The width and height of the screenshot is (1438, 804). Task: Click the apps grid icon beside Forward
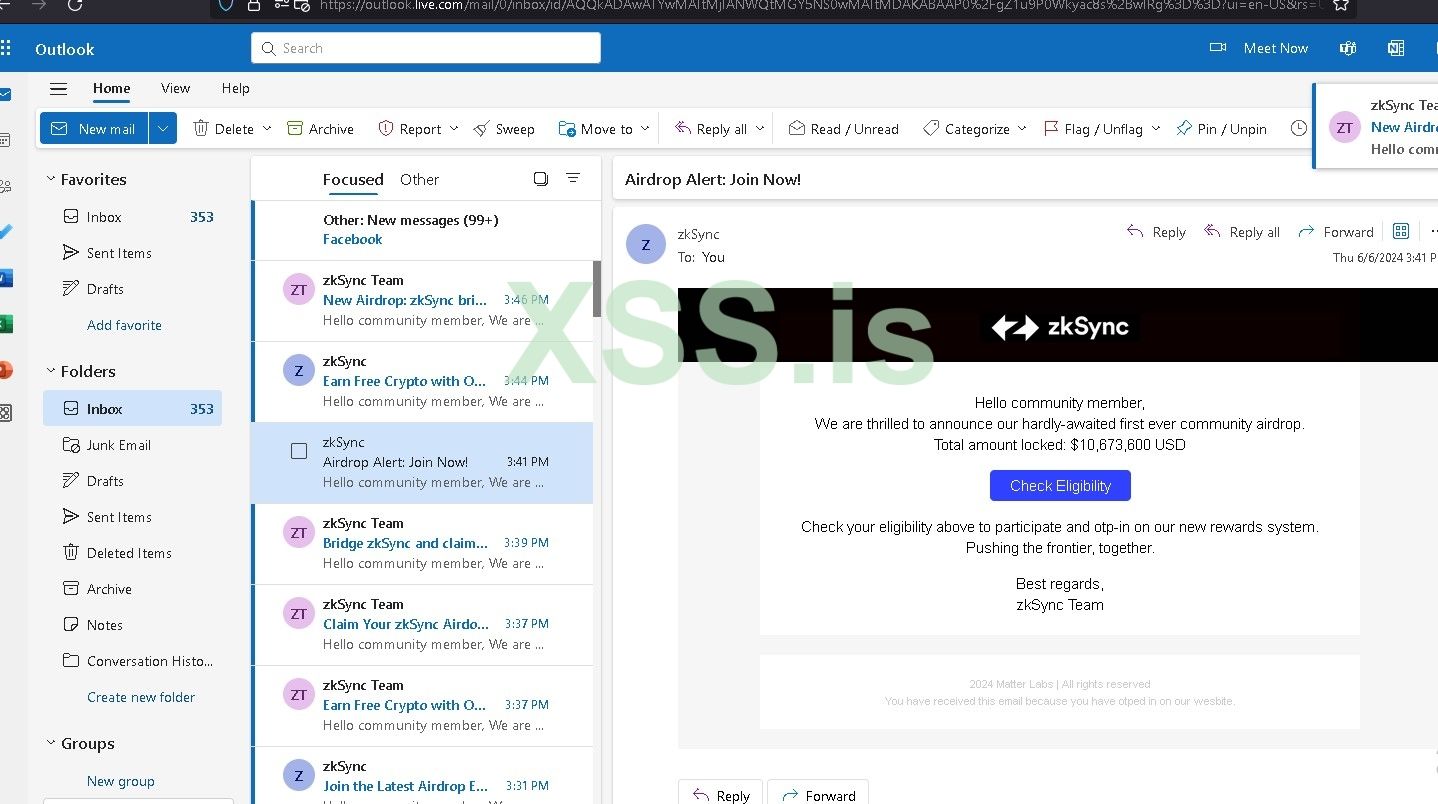[x=1401, y=231]
